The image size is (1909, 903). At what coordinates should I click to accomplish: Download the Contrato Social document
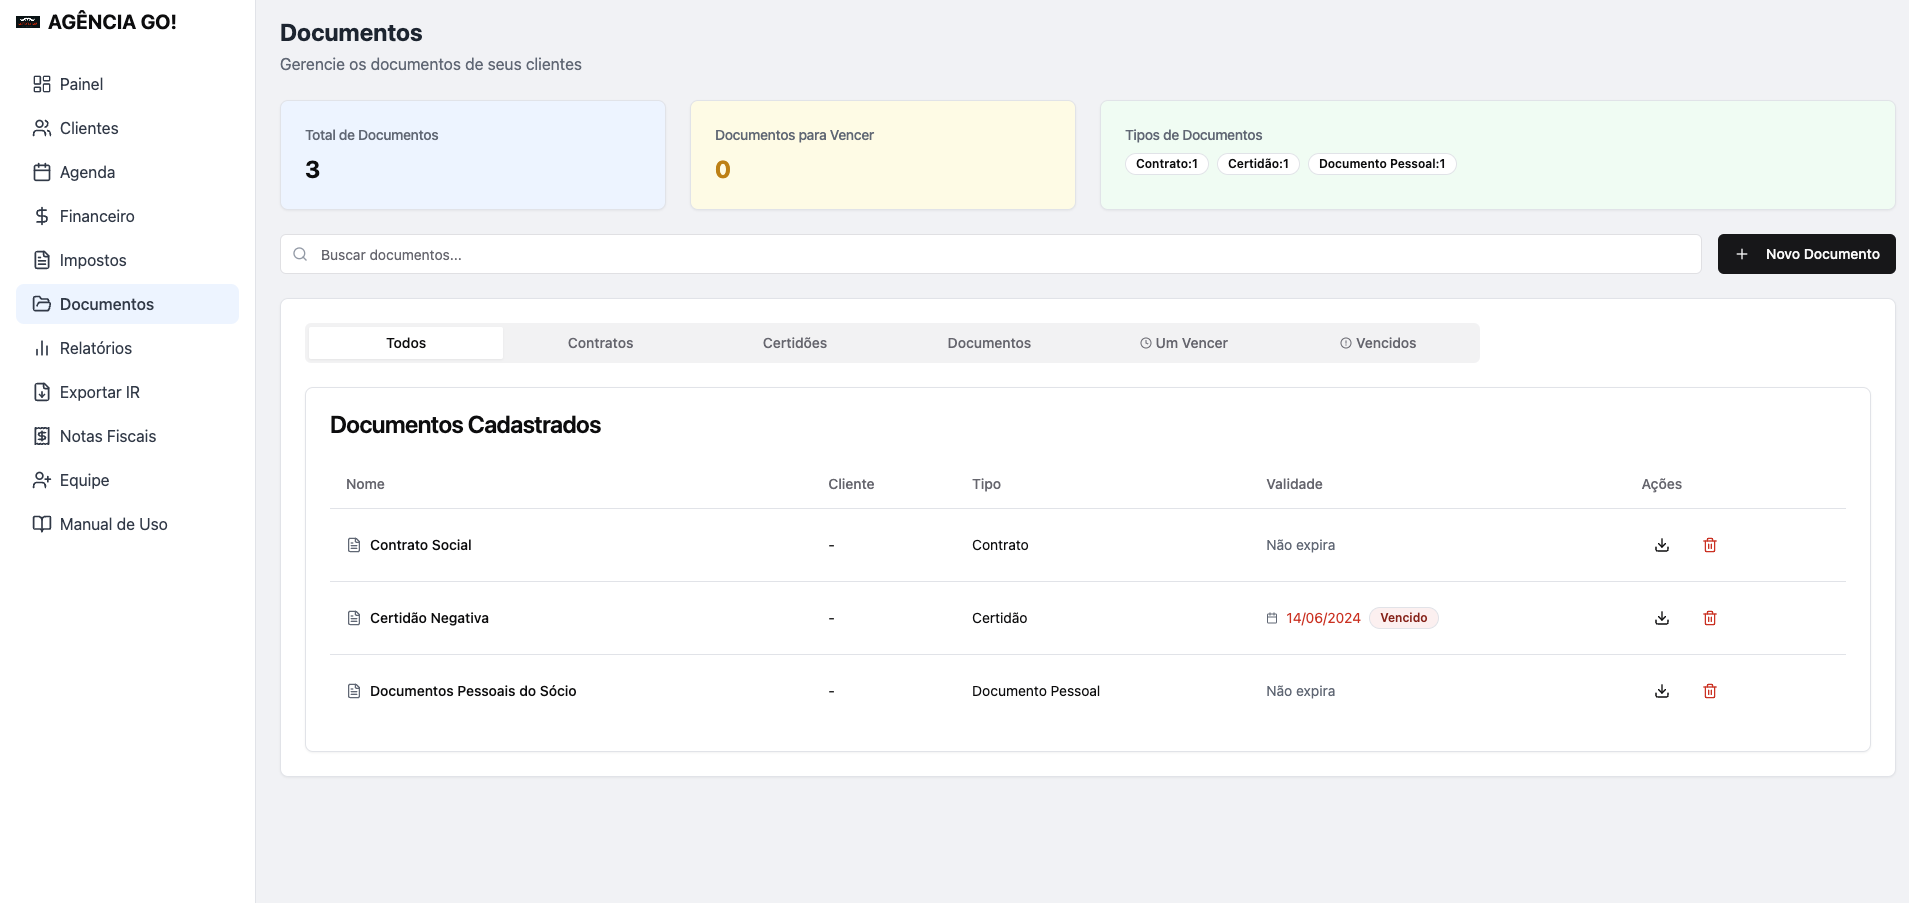[x=1662, y=545]
